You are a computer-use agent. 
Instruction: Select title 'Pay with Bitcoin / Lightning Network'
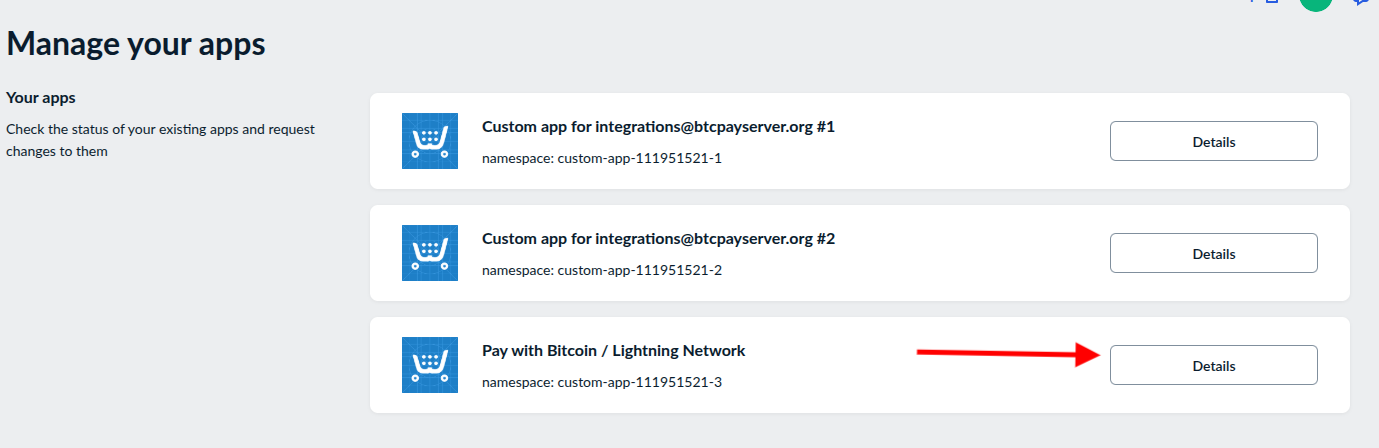click(614, 351)
